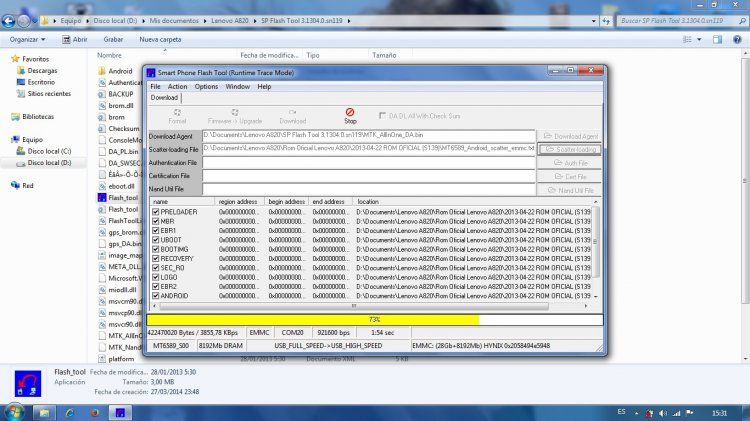750x421 pixels.
Task: Open Descargas in Favoritos
Action: pos(42,71)
